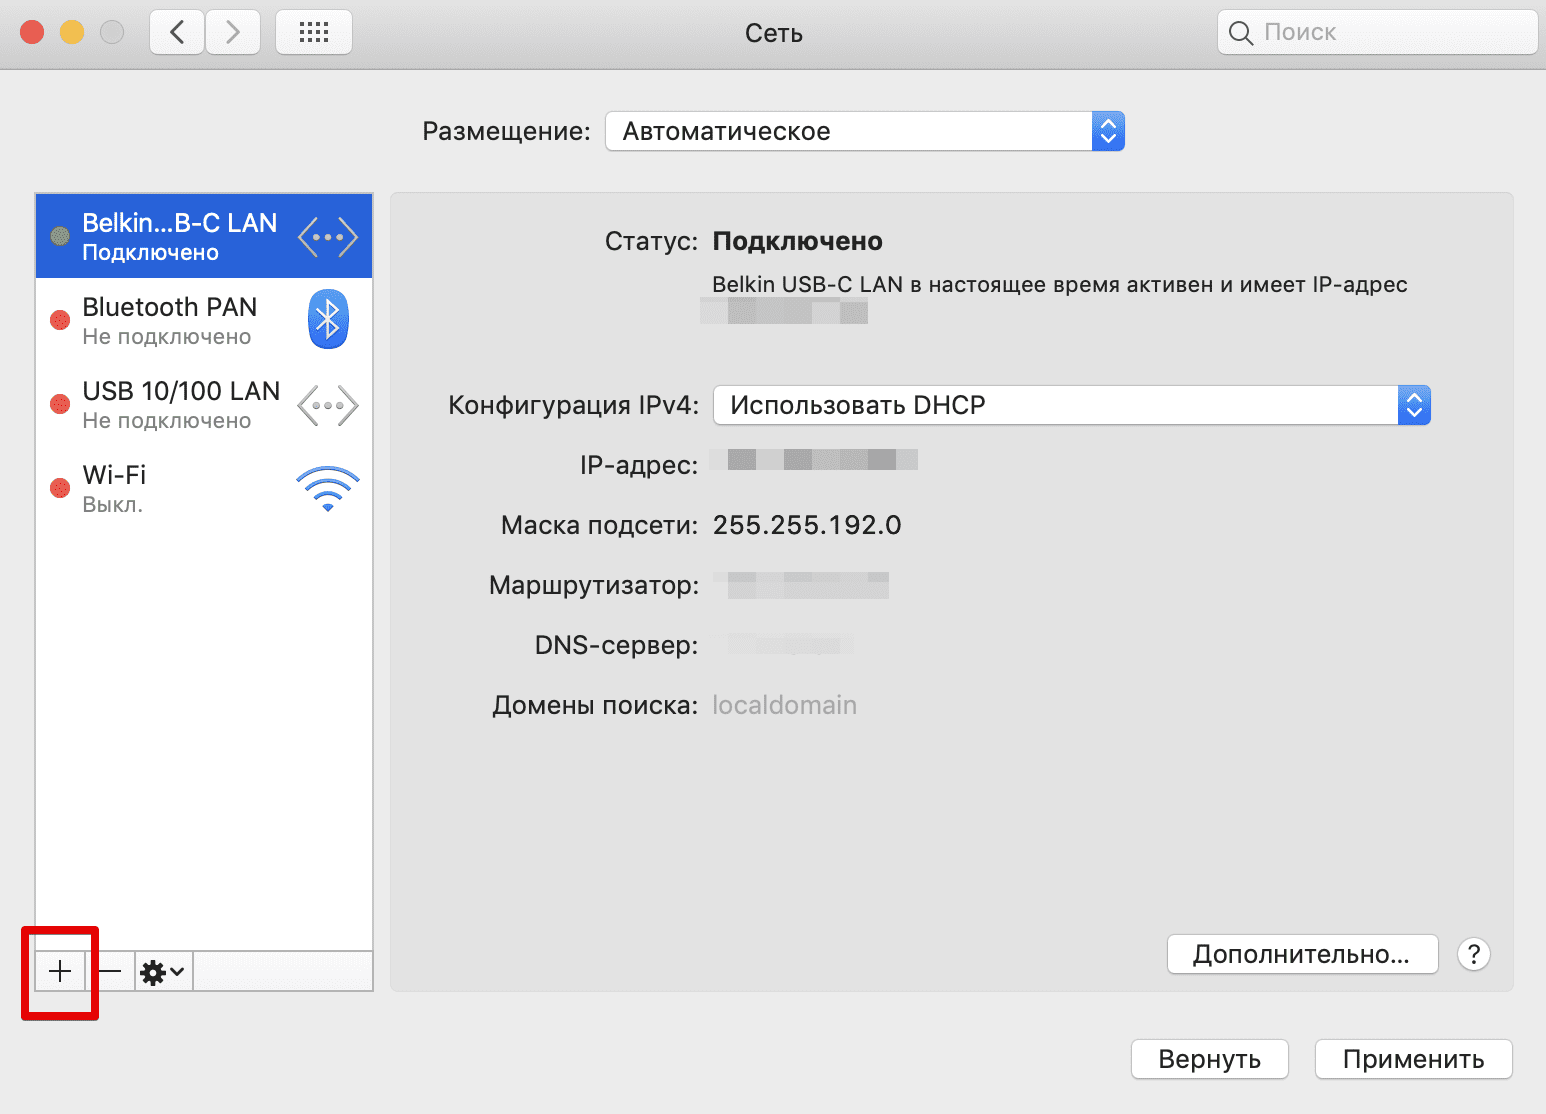Click the Bluetooth icon in the service list
Viewport: 1546px width, 1114px height.
pyautogui.click(x=328, y=319)
